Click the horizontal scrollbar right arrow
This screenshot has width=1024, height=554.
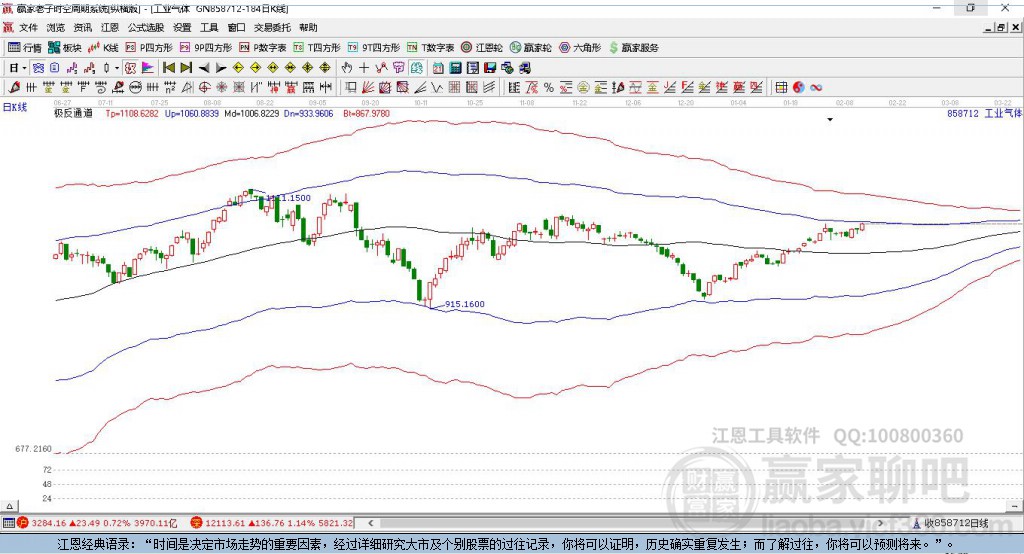click(880, 523)
